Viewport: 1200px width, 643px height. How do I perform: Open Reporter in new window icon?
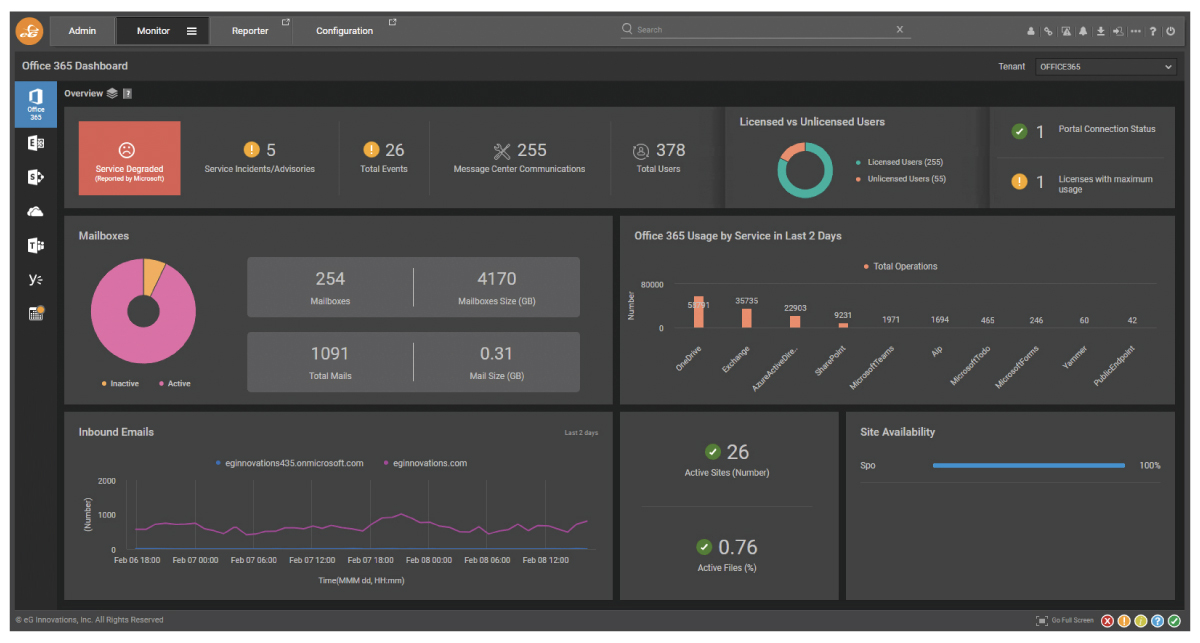(286, 22)
